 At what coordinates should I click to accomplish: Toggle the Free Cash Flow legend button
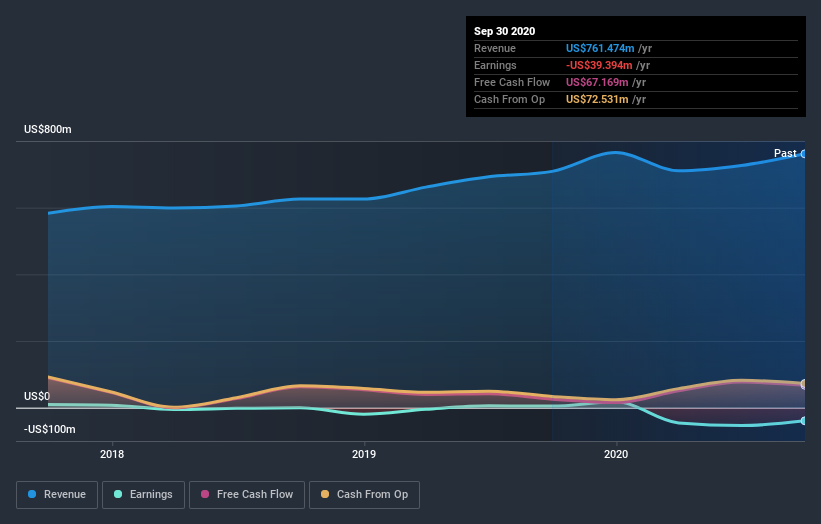point(247,495)
